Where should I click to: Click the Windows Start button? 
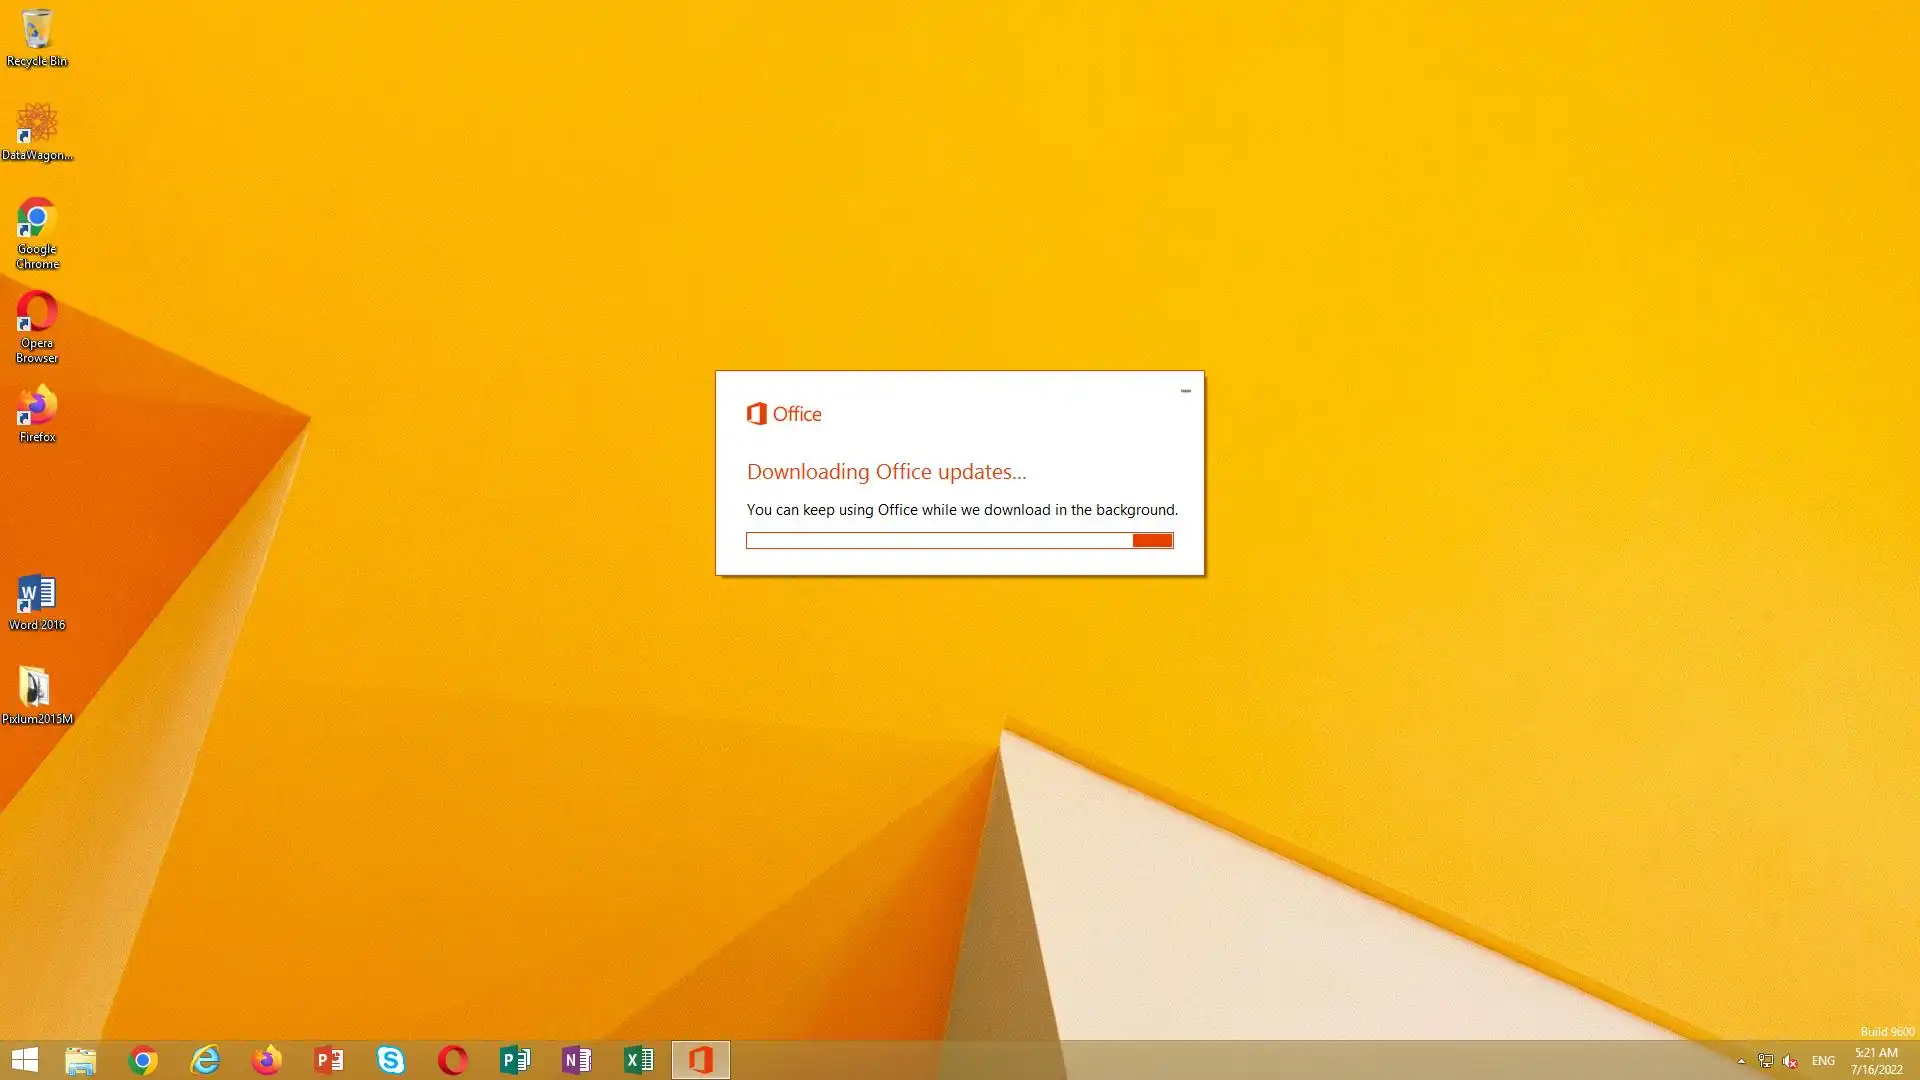[24, 1059]
